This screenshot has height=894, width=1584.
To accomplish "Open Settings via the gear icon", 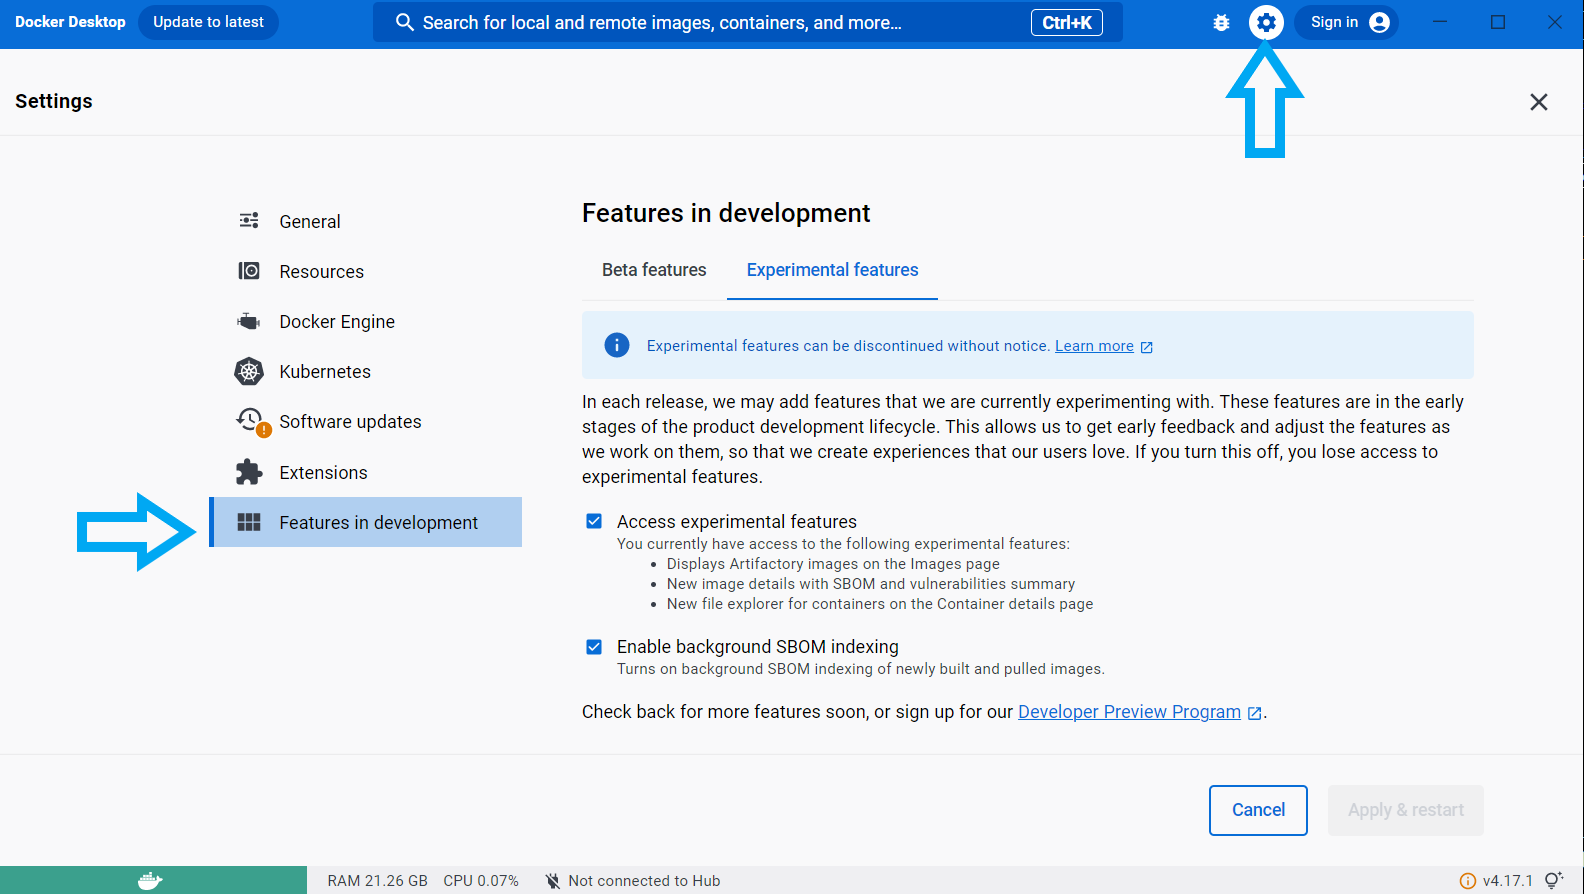I will coord(1266,22).
